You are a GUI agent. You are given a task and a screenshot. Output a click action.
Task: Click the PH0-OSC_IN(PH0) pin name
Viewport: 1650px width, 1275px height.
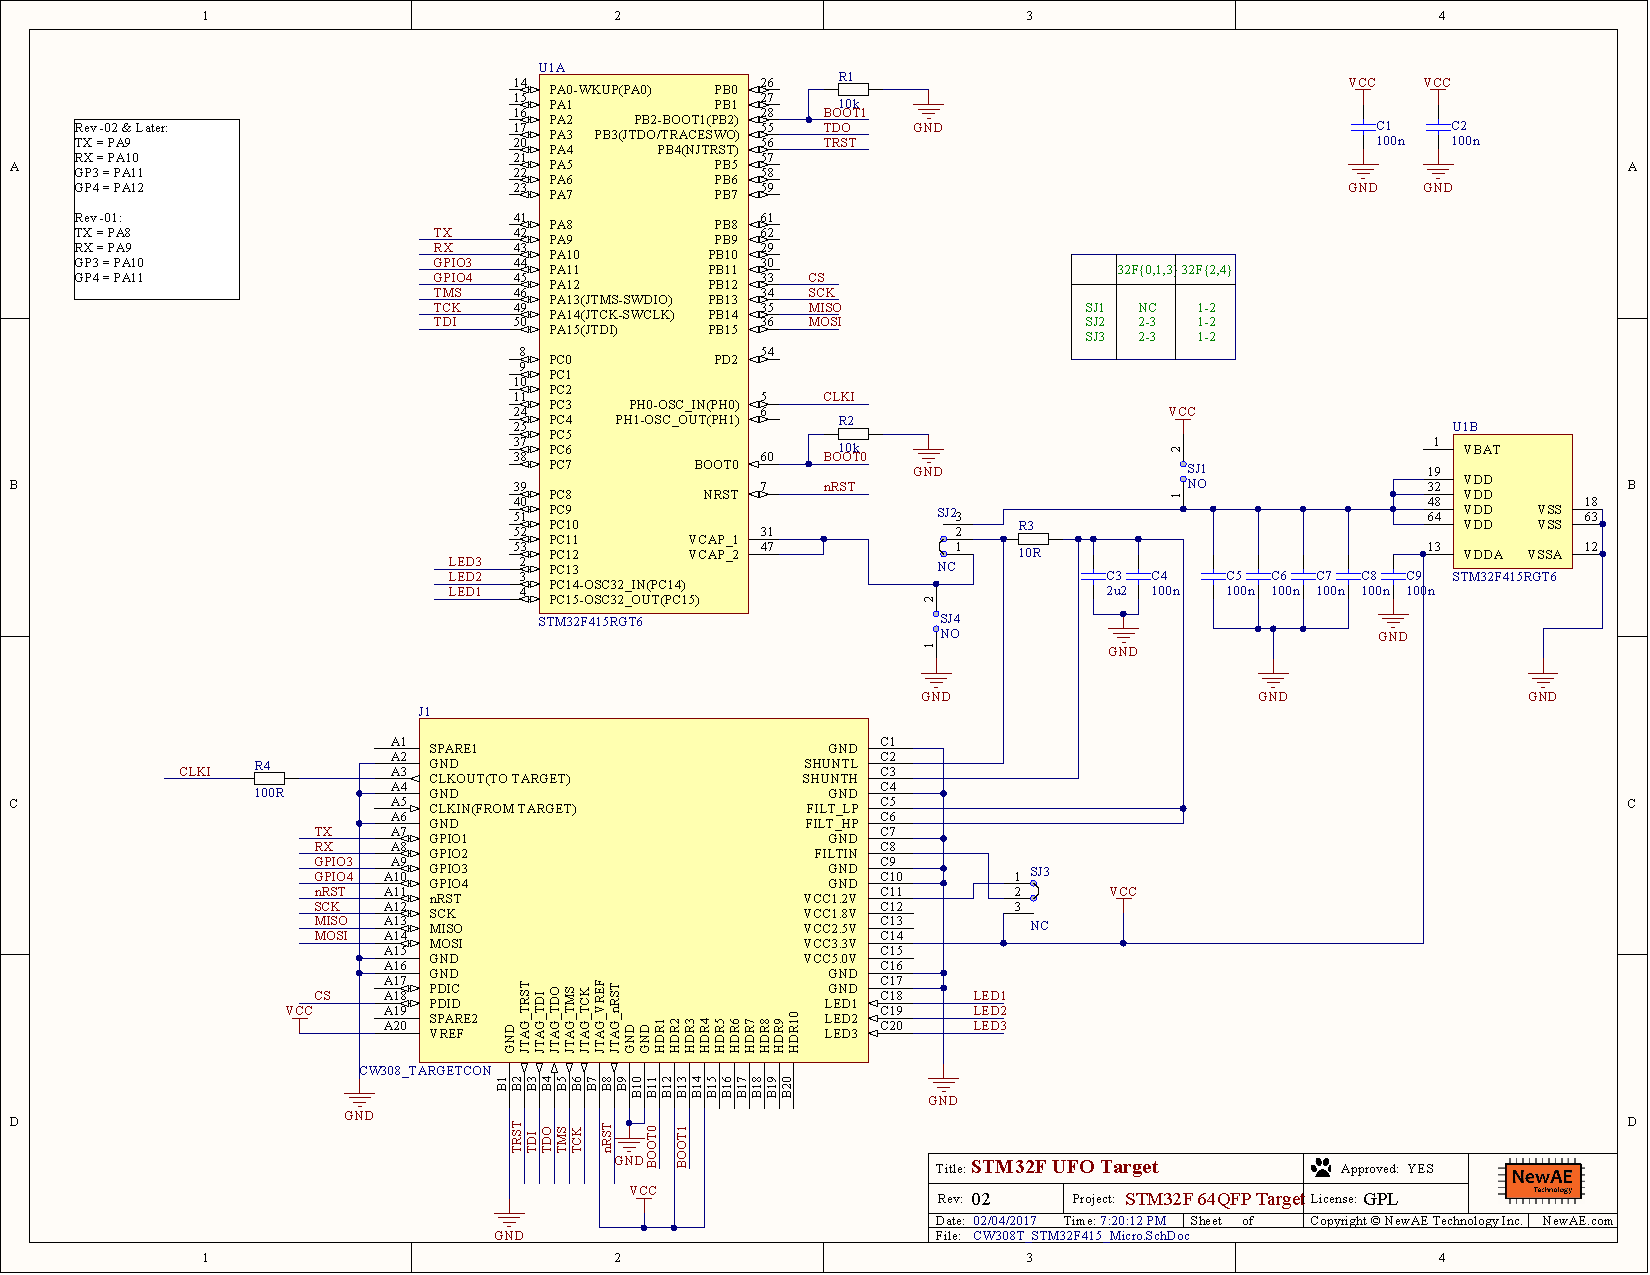click(x=684, y=405)
